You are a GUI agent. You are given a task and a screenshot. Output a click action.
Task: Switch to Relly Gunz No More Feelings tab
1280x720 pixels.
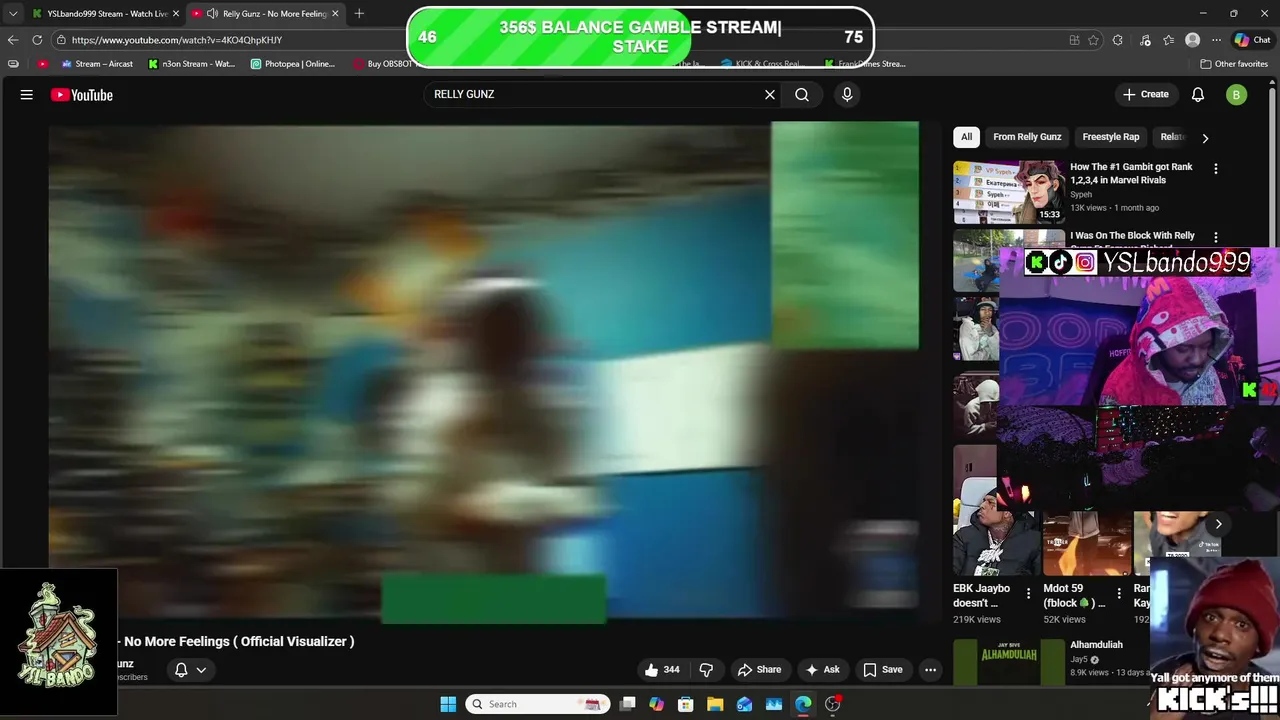point(265,14)
